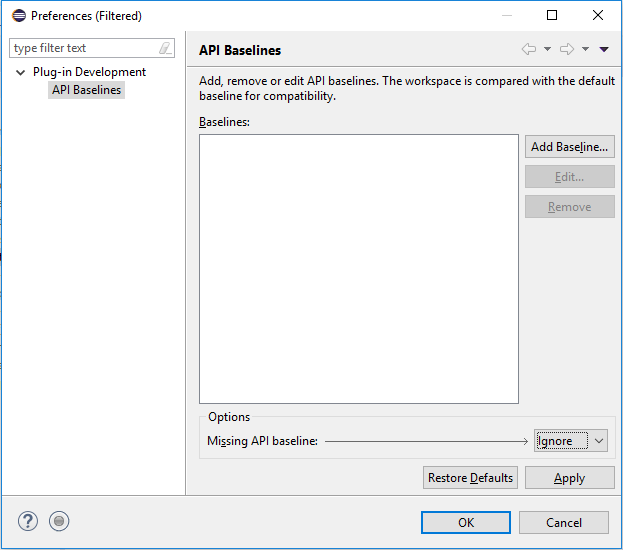Select Plug-in Development in the tree

click(x=89, y=72)
